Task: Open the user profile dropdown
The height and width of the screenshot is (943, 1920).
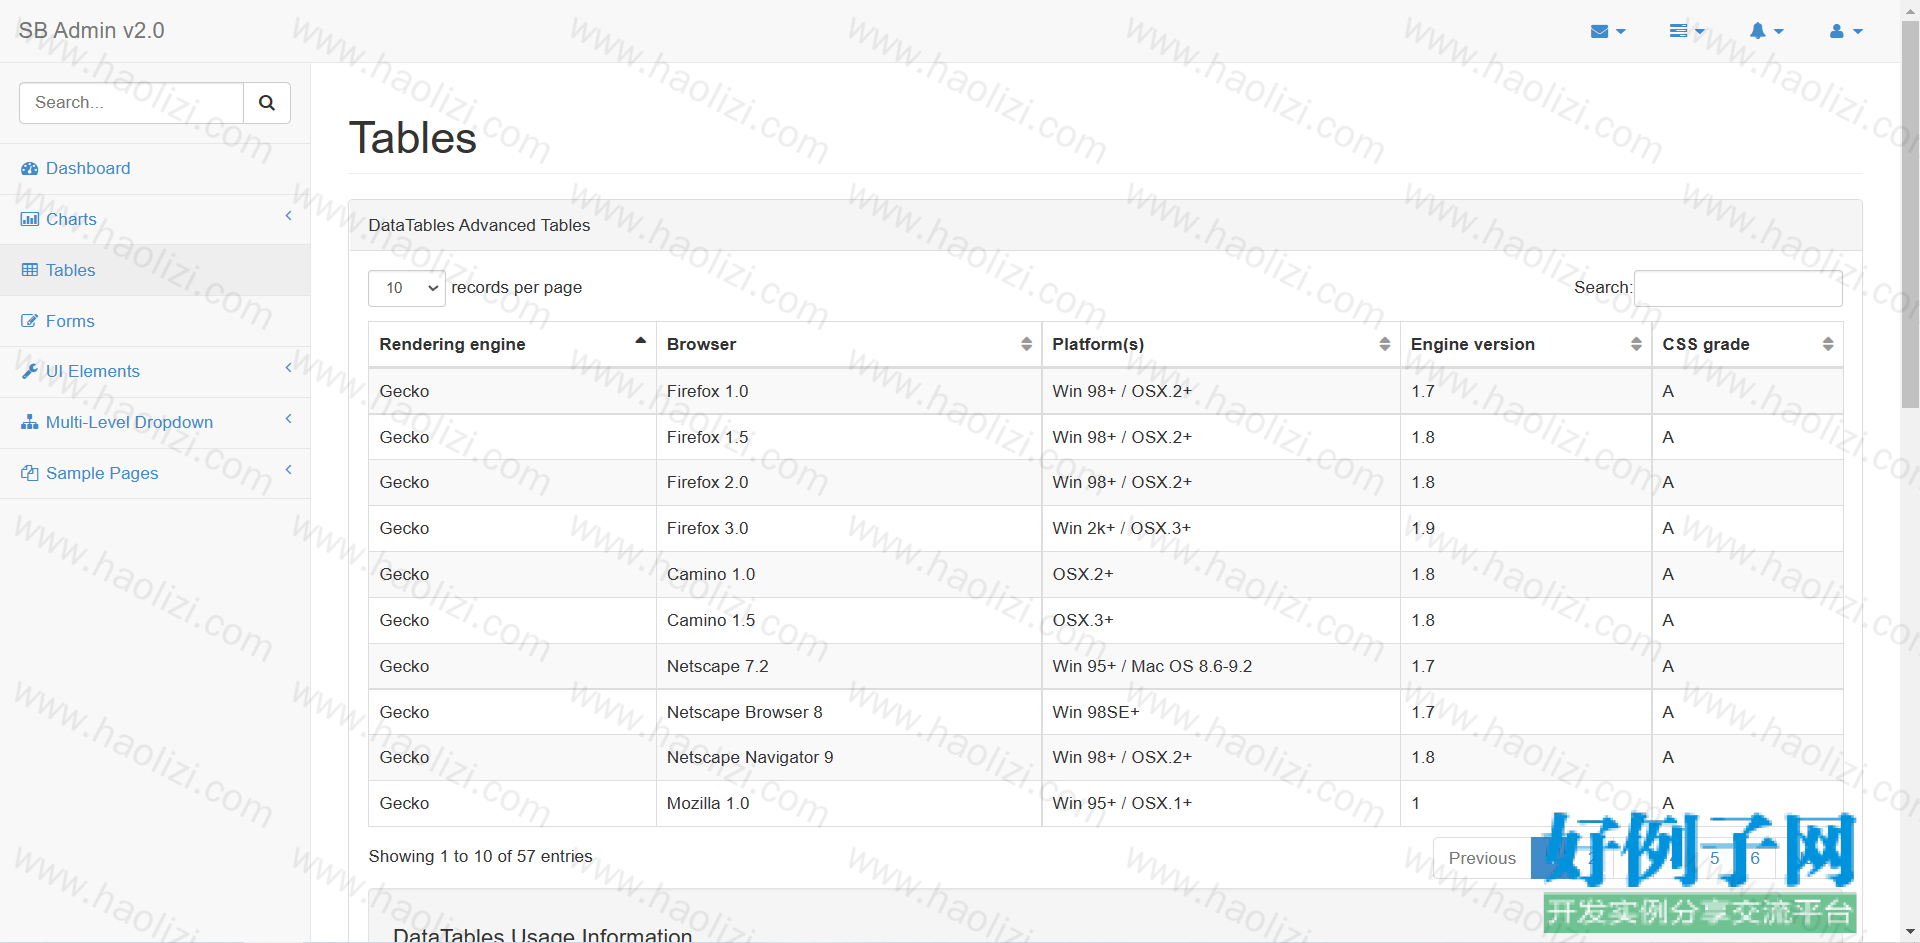Action: (x=1846, y=31)
